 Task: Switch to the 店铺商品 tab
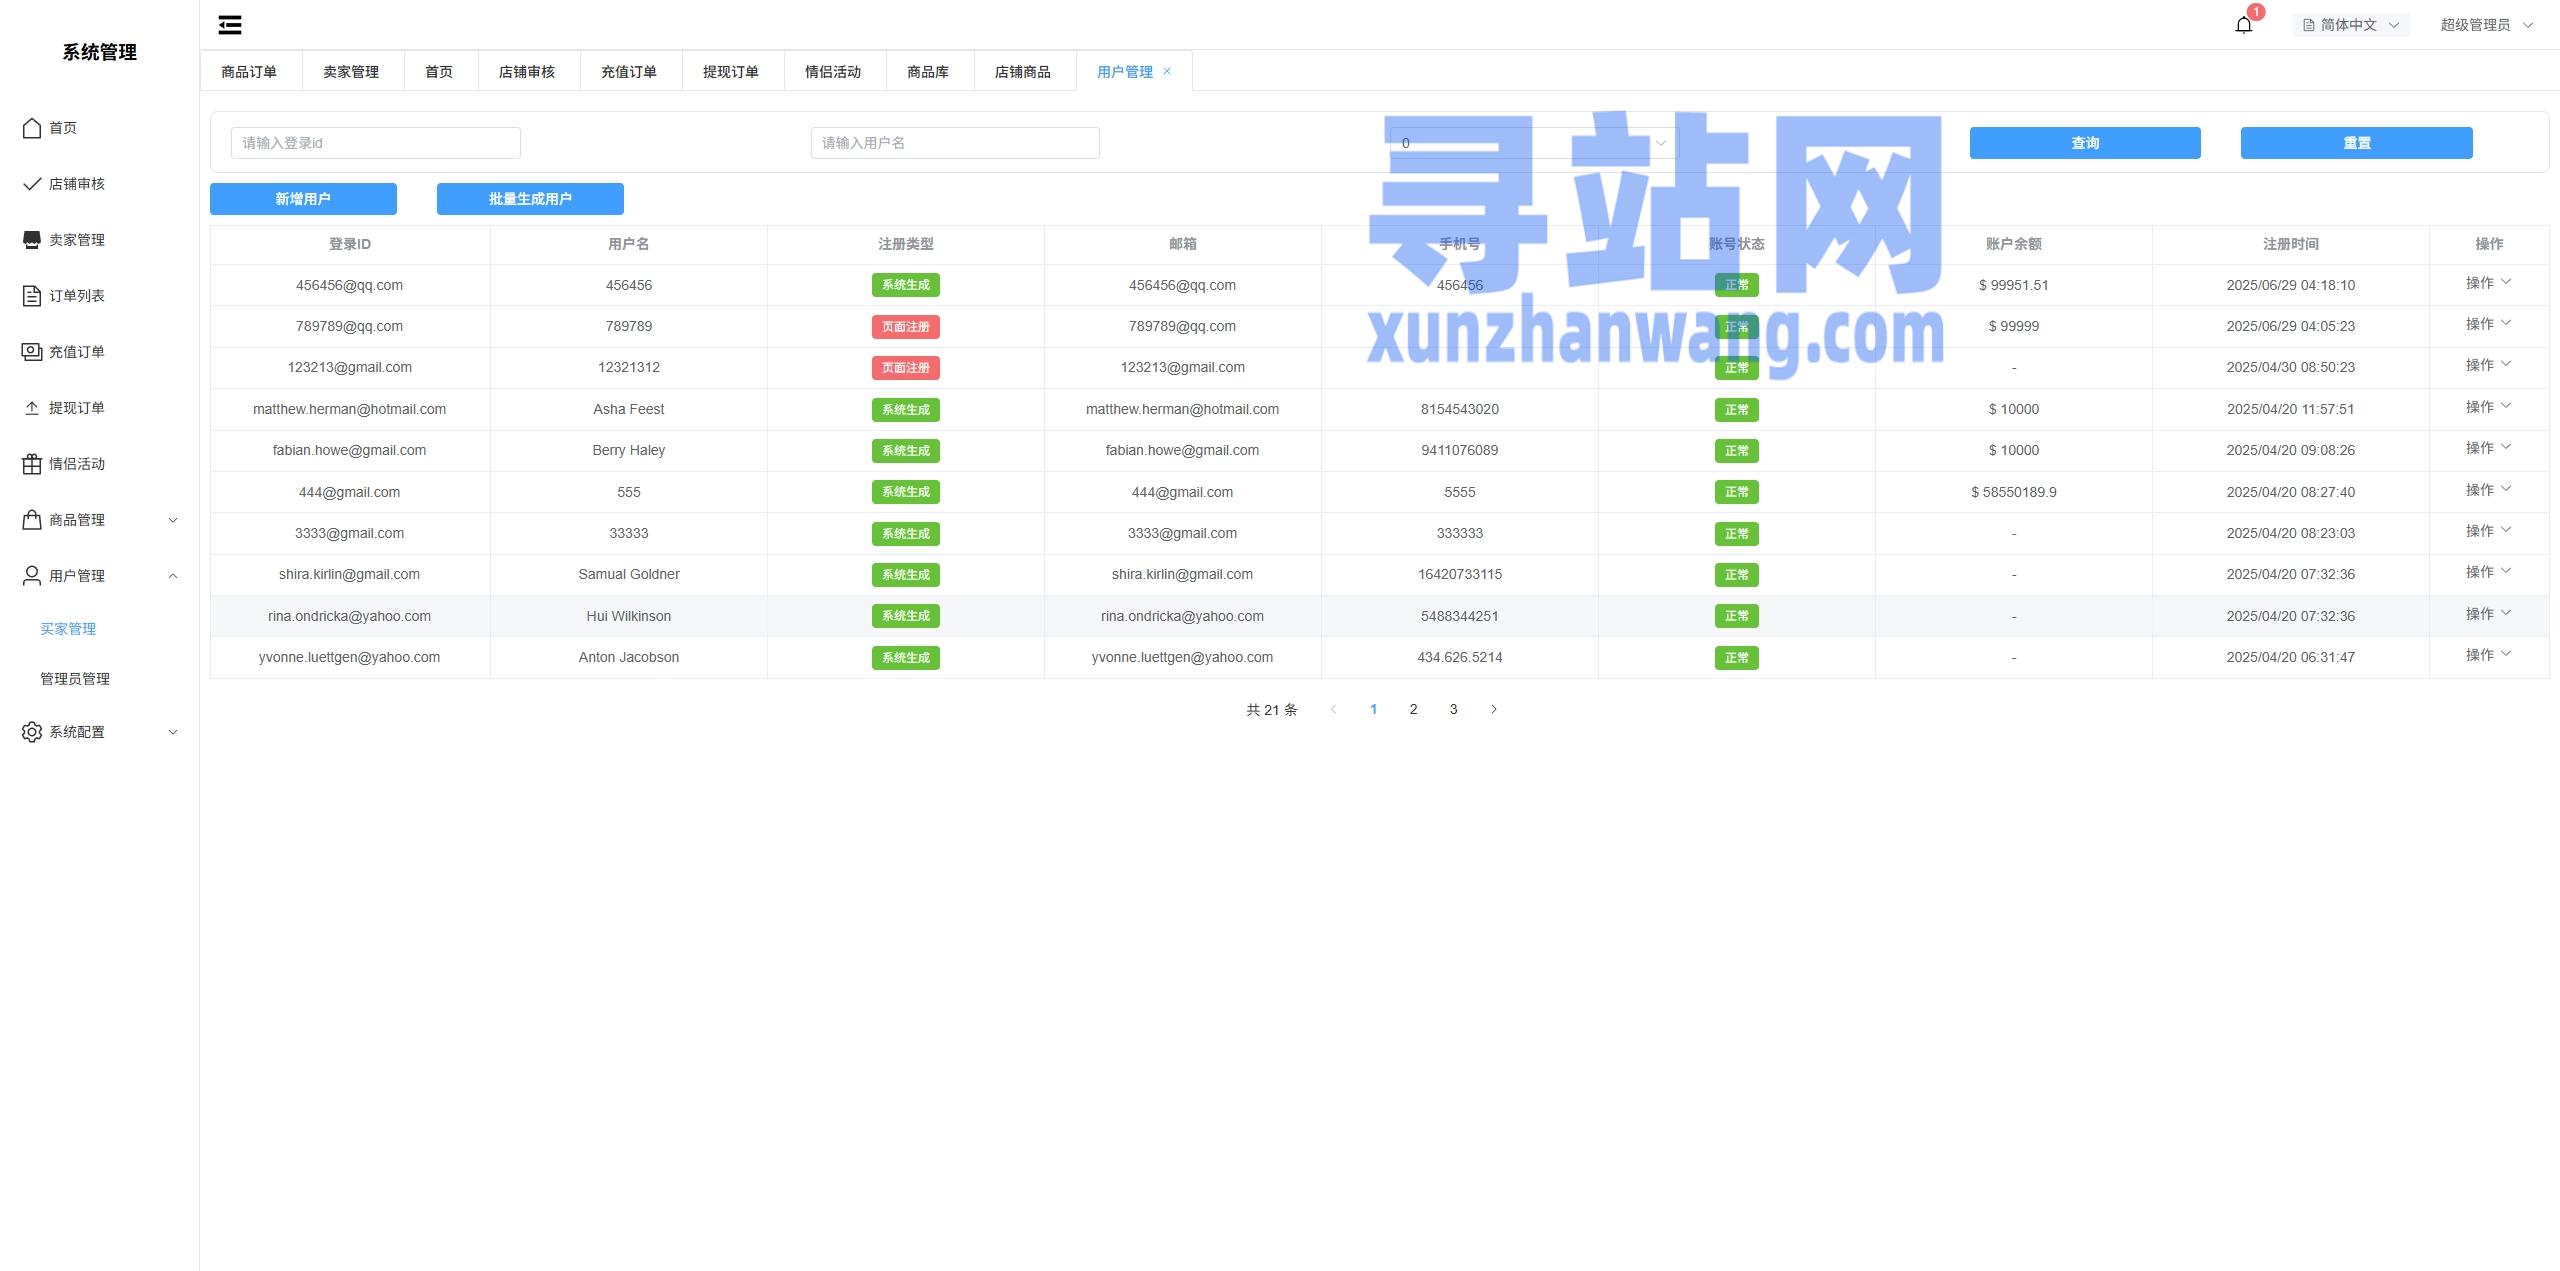[1023, 71]
